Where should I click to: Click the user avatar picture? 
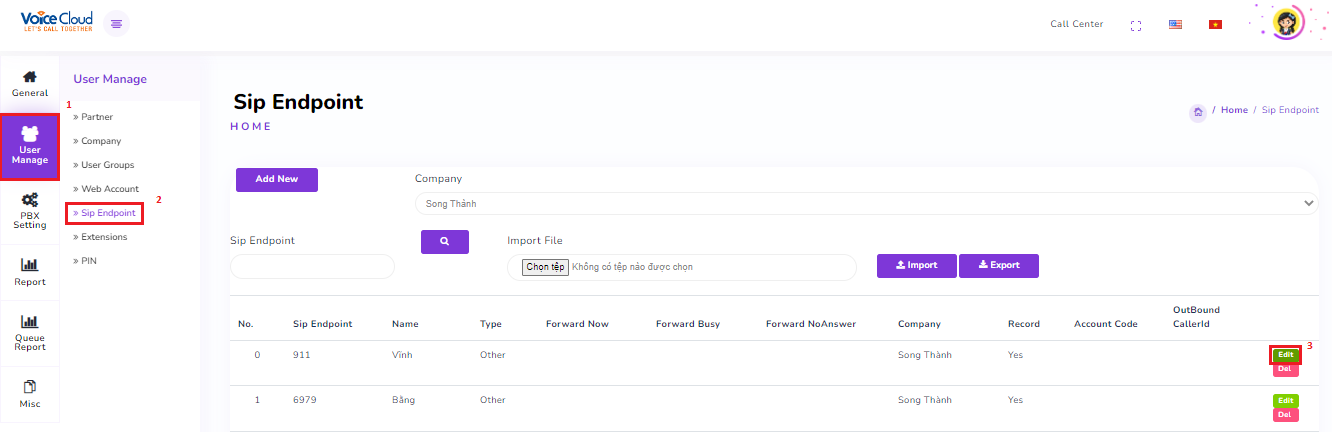point(1289,23)
